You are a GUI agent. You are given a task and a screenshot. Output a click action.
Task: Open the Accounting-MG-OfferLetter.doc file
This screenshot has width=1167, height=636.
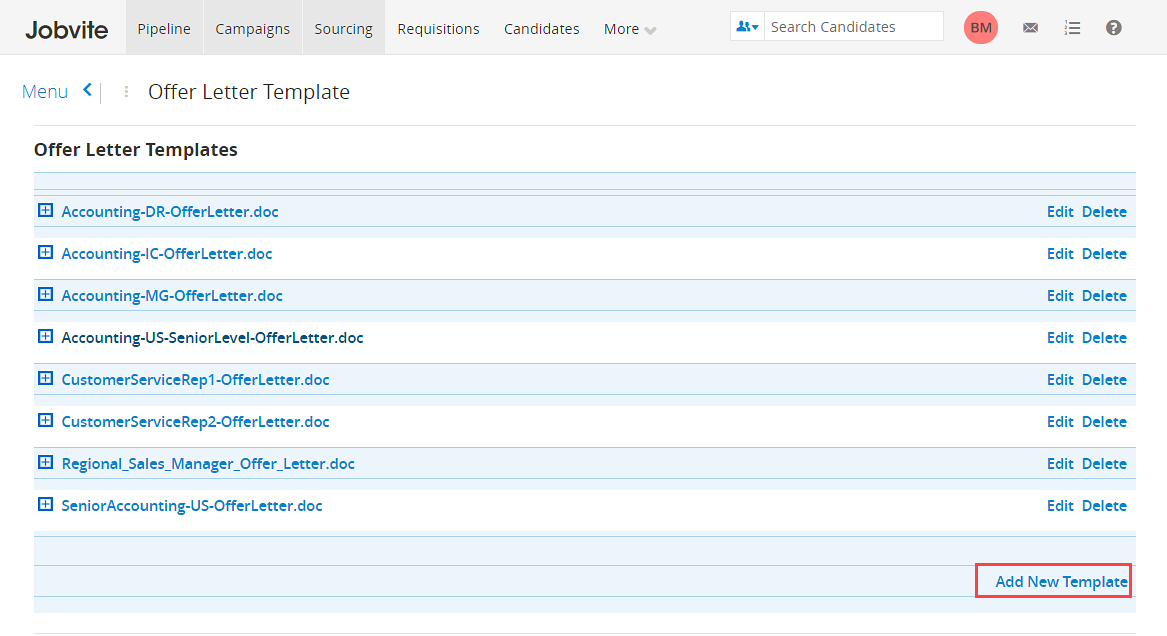(172, 295)
